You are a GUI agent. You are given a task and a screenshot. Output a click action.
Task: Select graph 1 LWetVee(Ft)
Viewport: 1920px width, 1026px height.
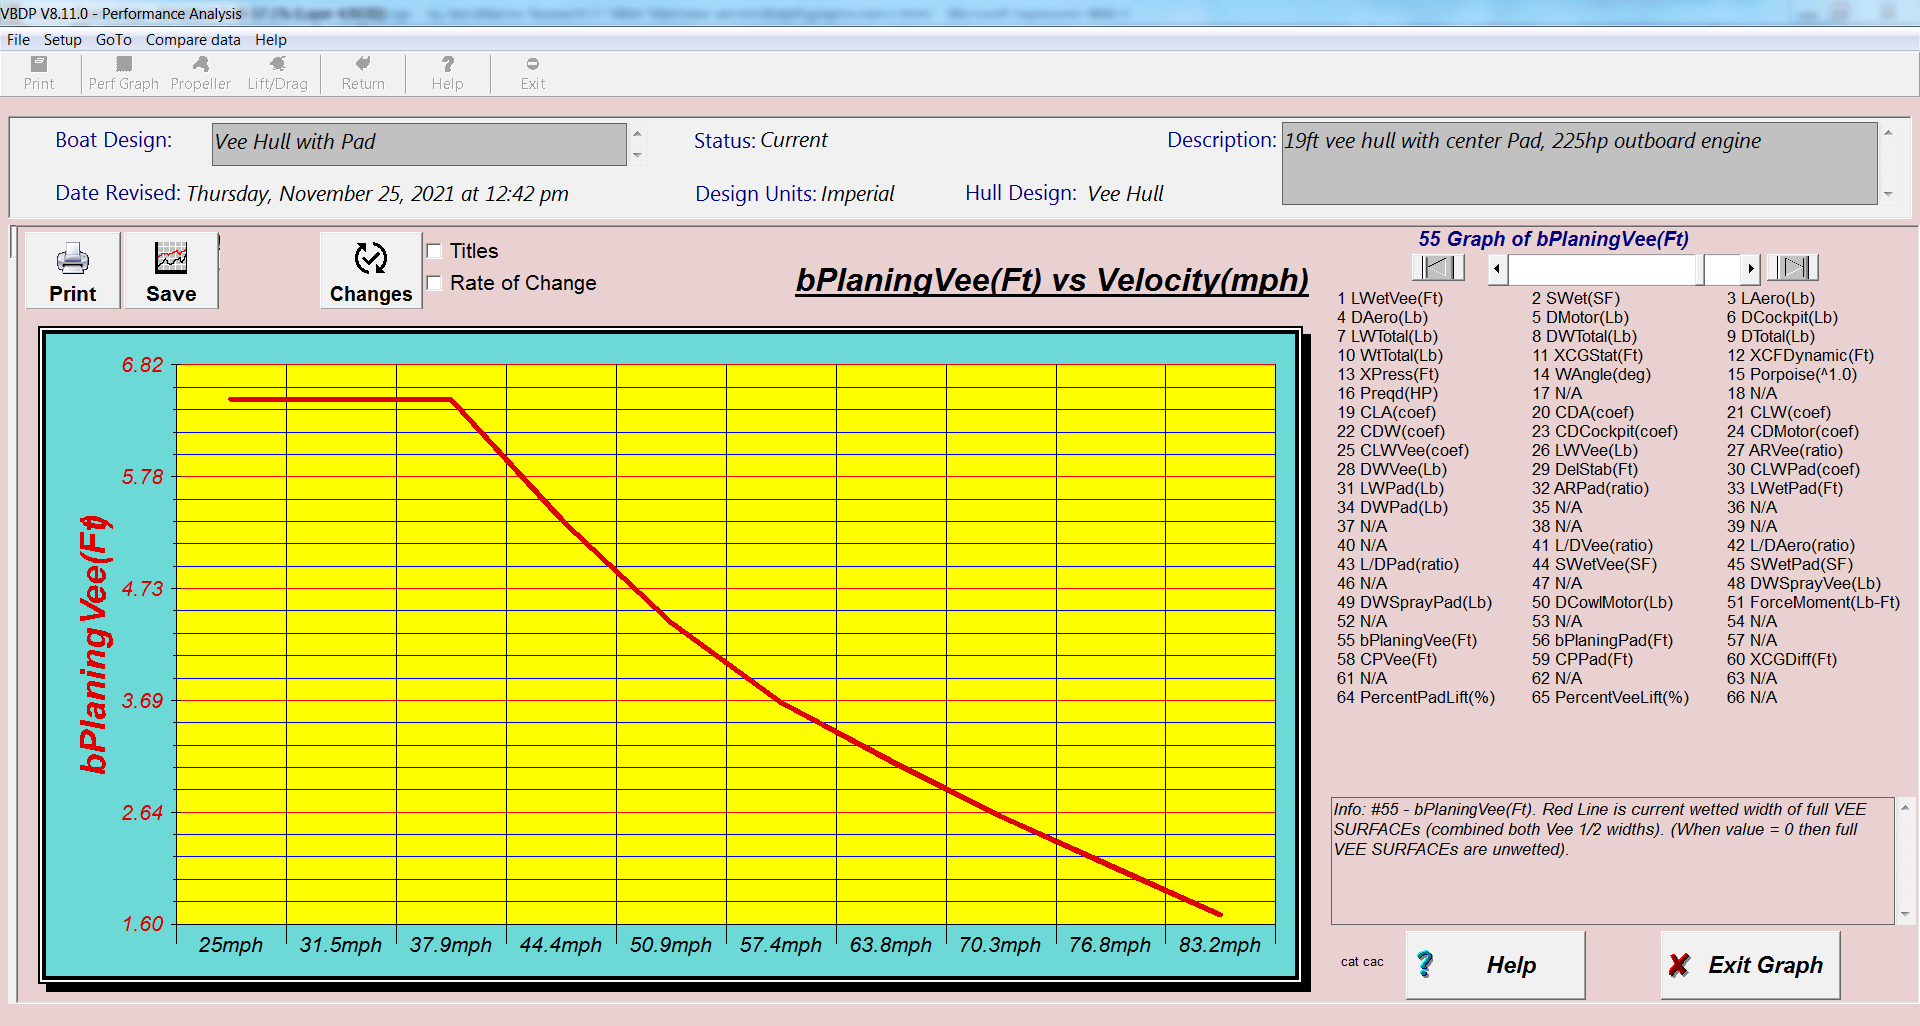click(1390, 298)
